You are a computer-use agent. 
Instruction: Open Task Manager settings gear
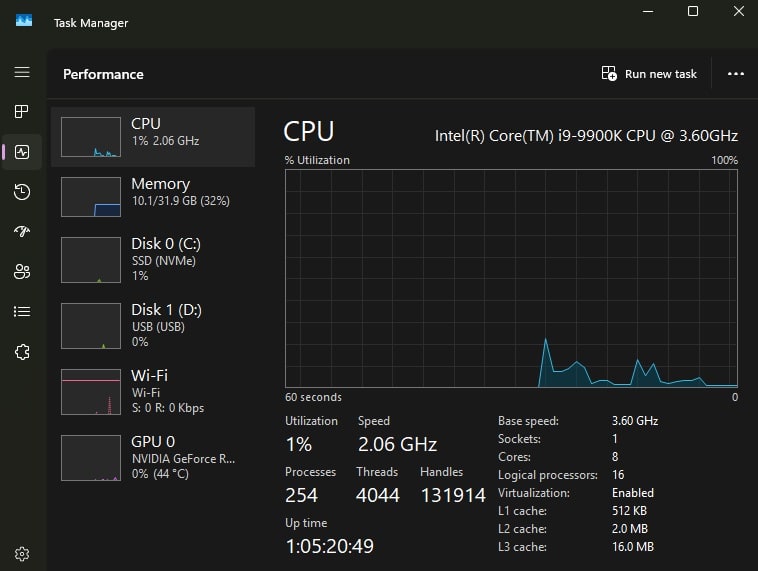(22, 554)
